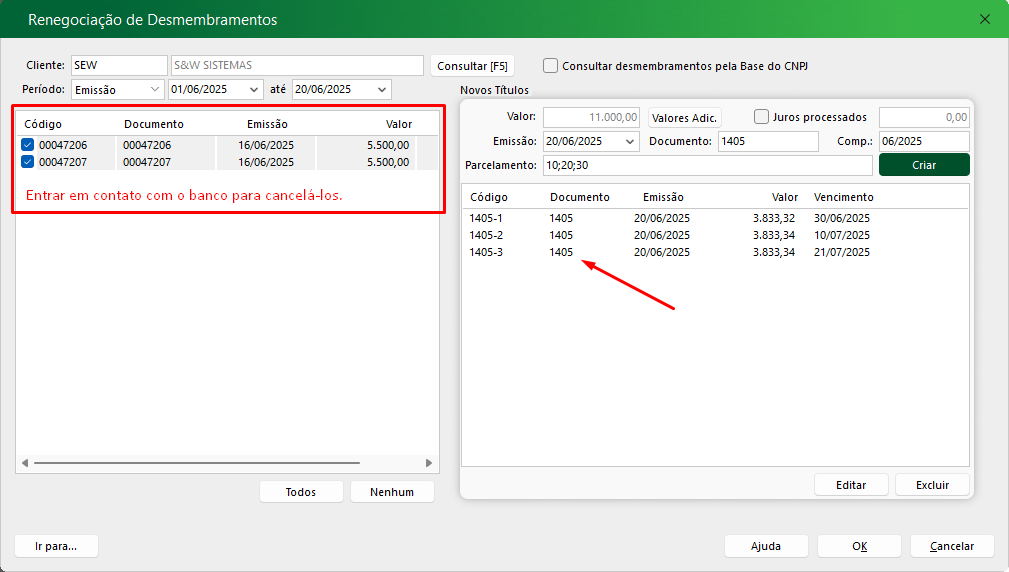Viewport: 1009px width, 572px height.
Task: Uncheck the checkbox for title 00047206
Action: pyautogui.click(x=28, y=145)
